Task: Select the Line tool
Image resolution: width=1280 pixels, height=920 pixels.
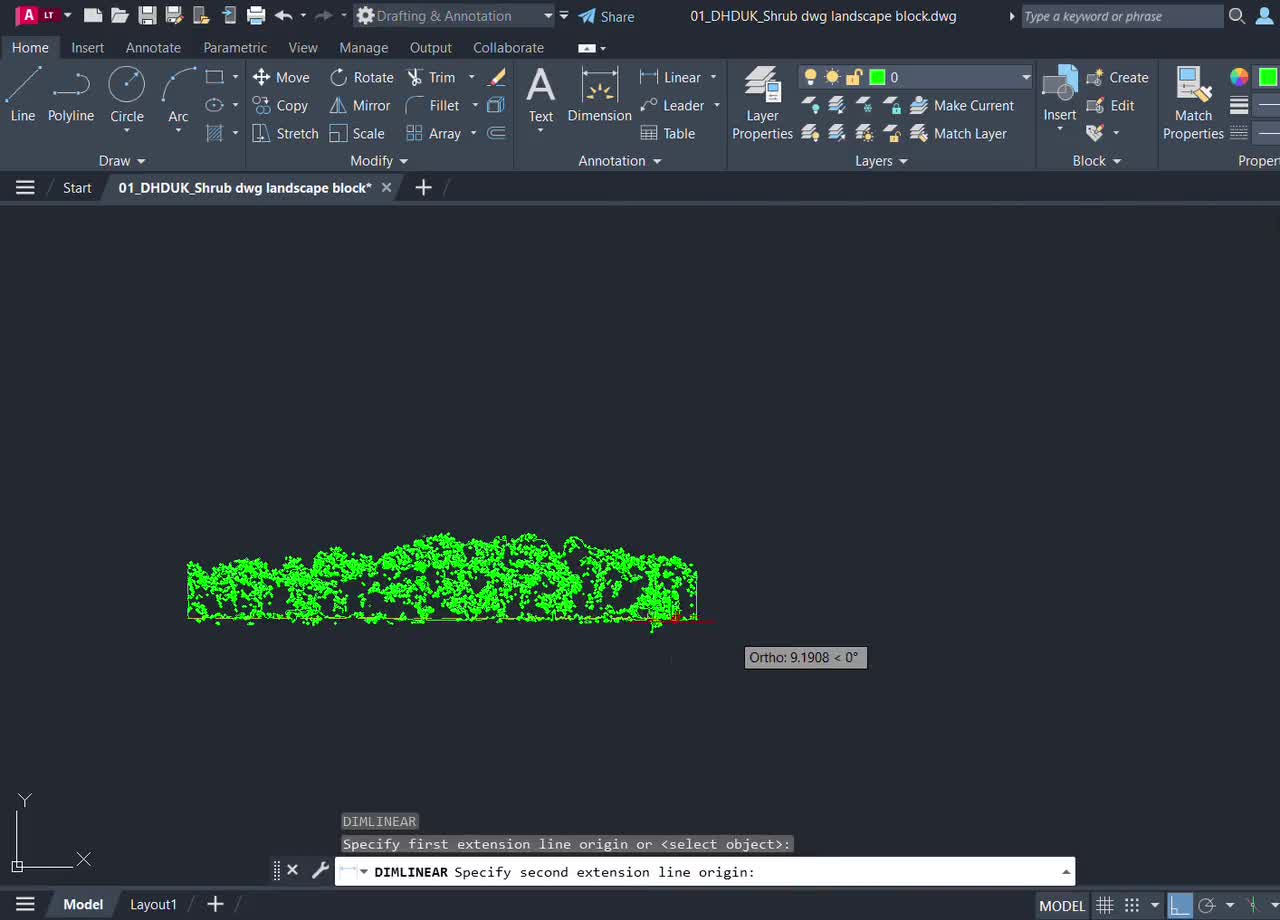Action: point(22,95)
